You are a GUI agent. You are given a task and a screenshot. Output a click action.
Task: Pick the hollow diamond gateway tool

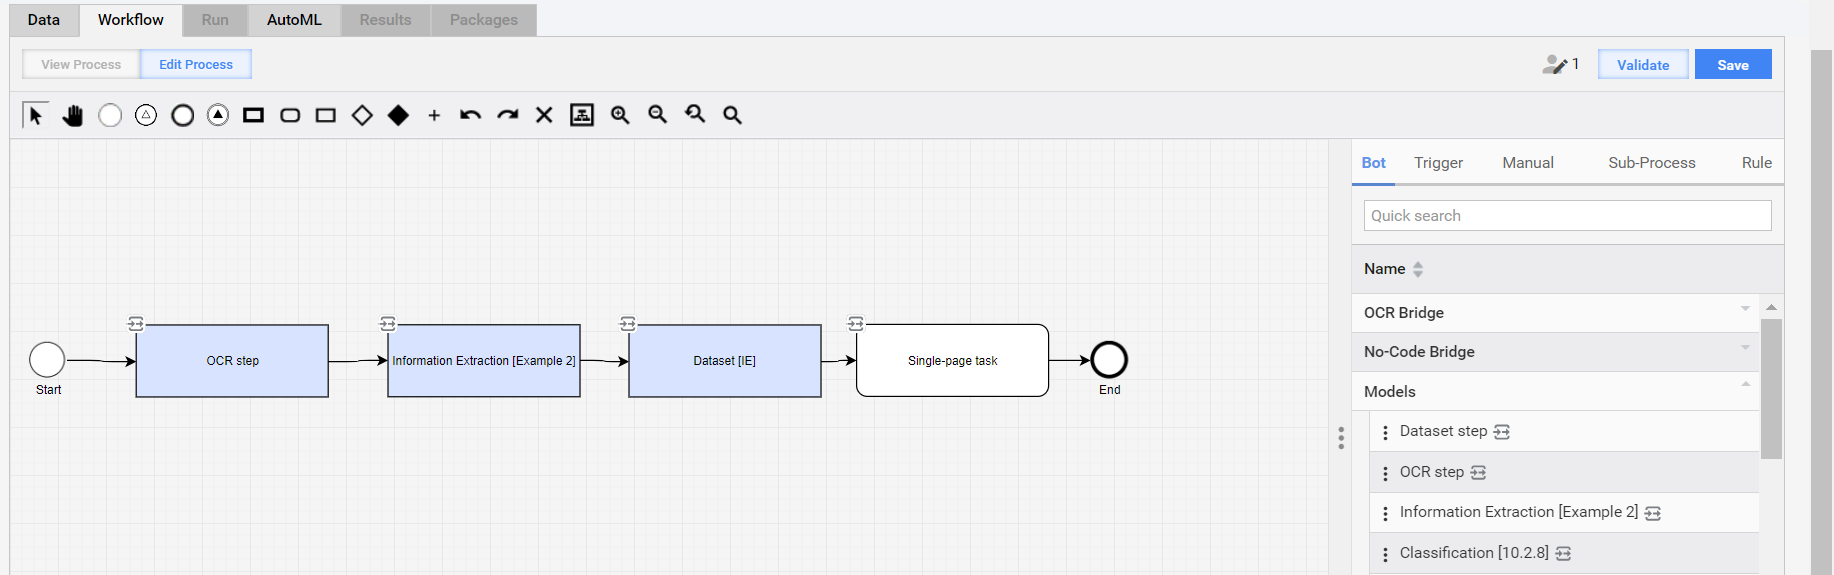click(x=362, y=115)
